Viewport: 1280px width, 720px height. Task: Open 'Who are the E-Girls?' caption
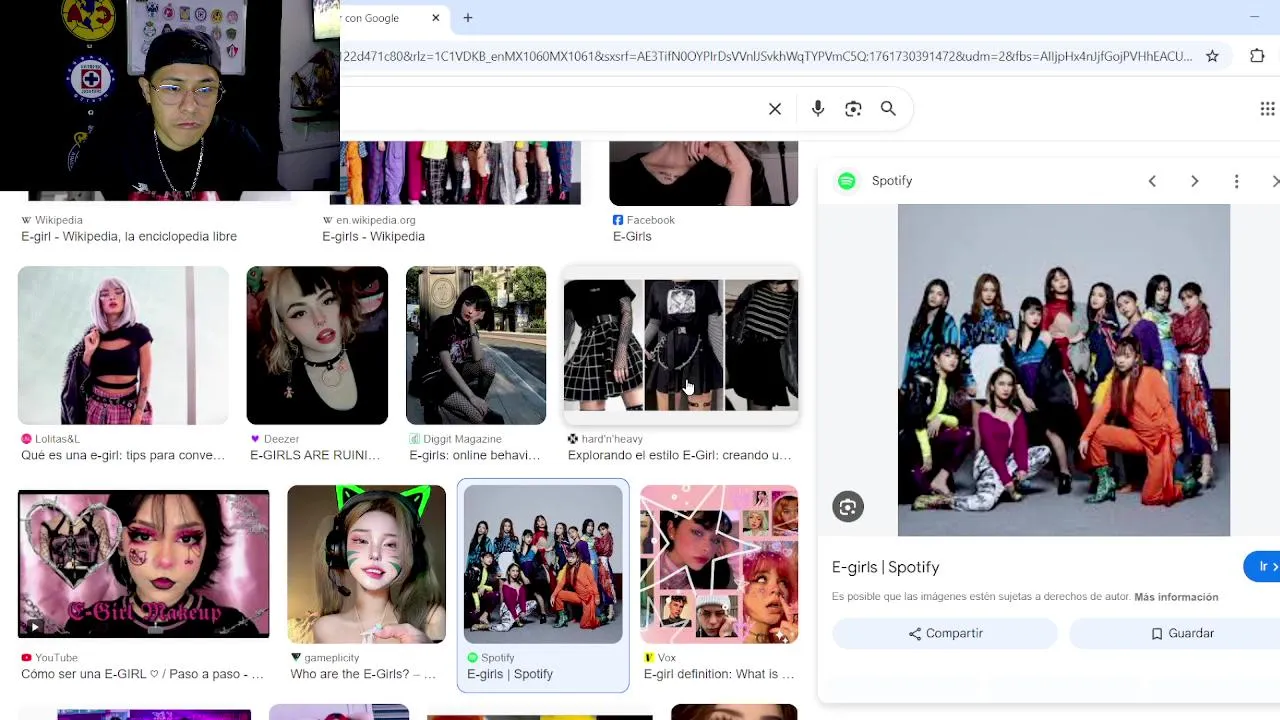coord(363,674)
